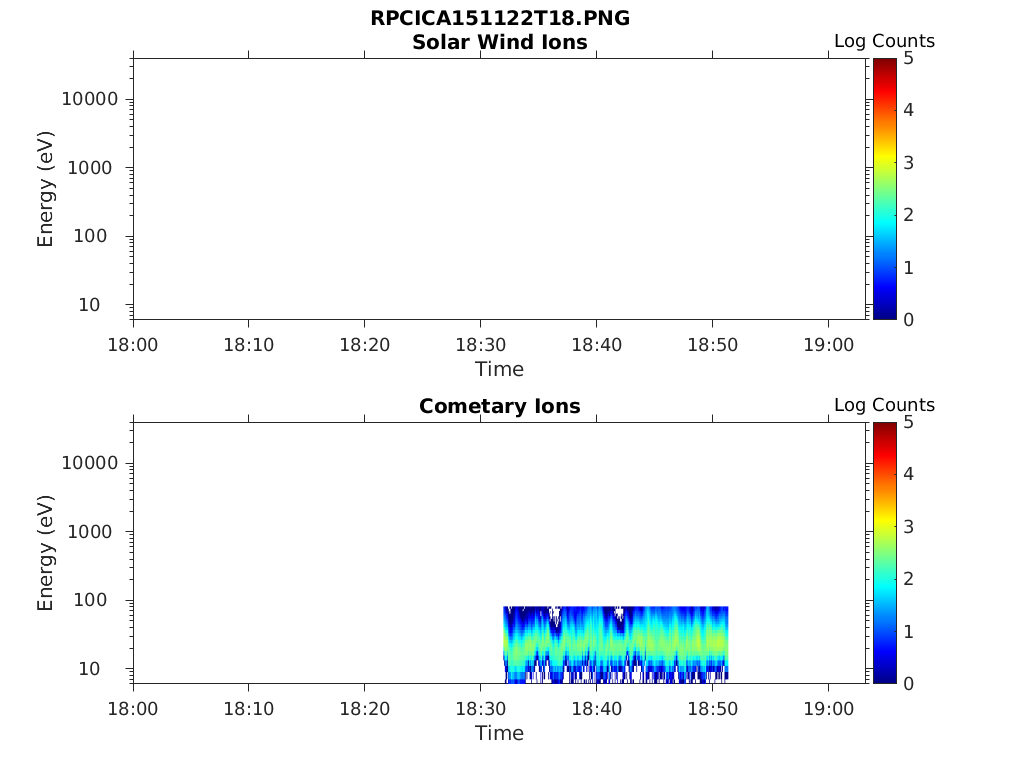Screen dimensions: 1024x768
Task: Click the 18:20 tick label of Solar Wind plot
Action: (364, 345)
